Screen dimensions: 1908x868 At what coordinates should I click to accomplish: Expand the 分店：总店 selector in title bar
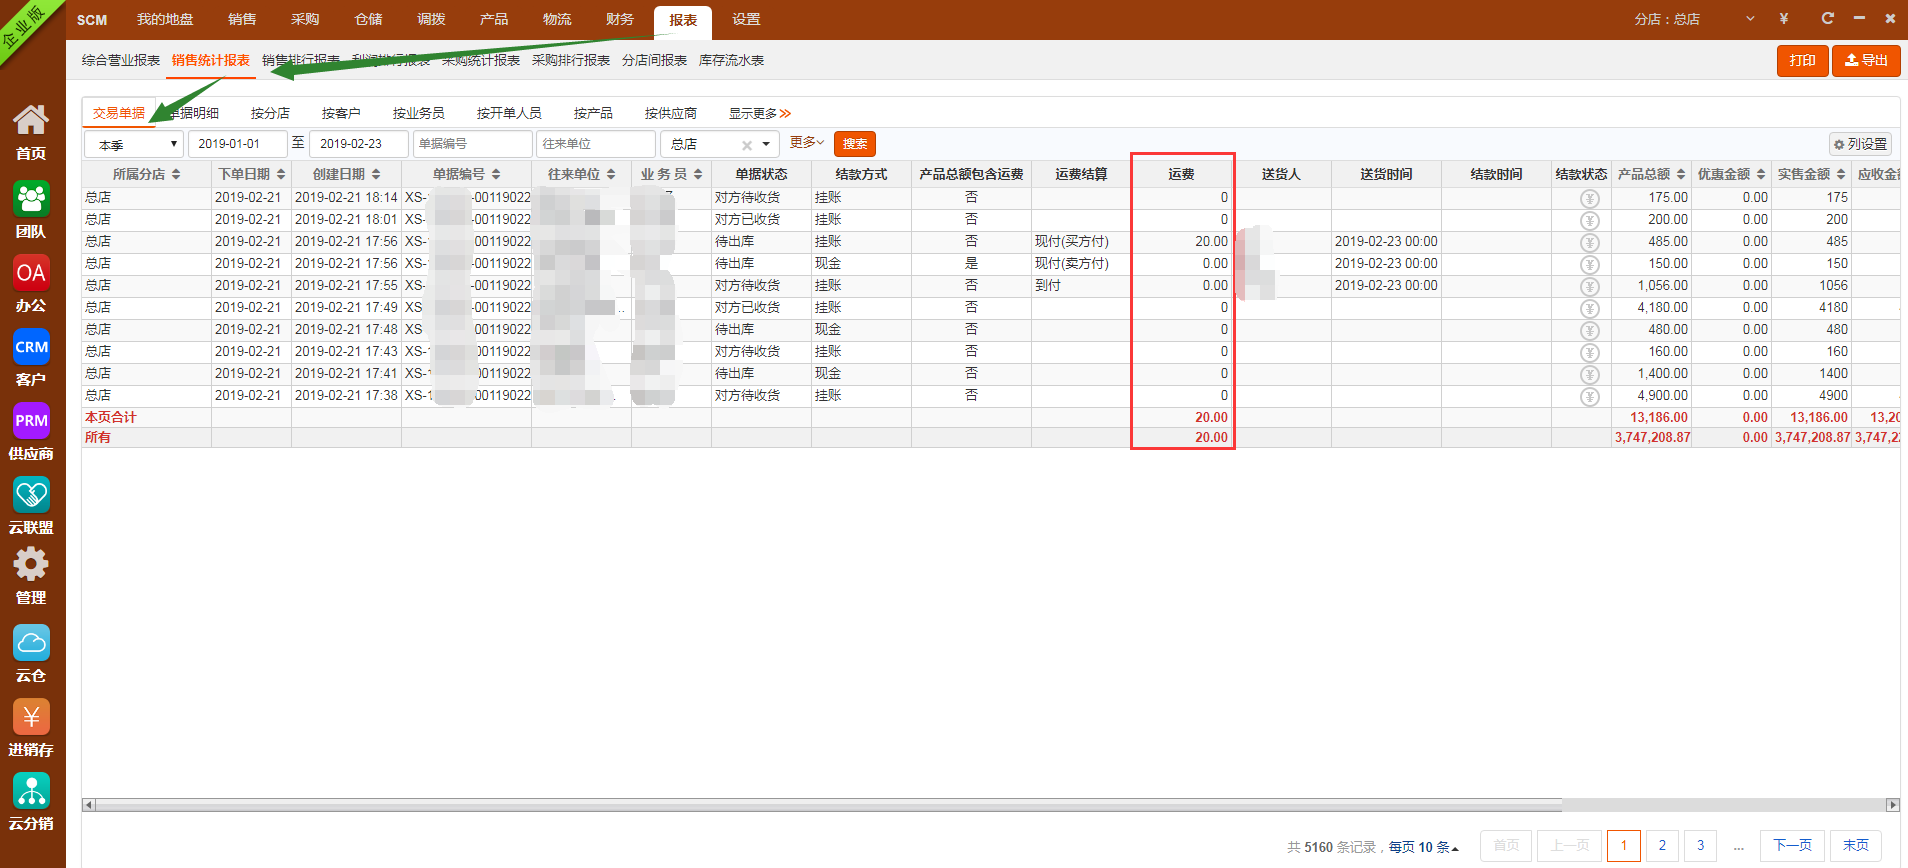(x=1750, y=19)
